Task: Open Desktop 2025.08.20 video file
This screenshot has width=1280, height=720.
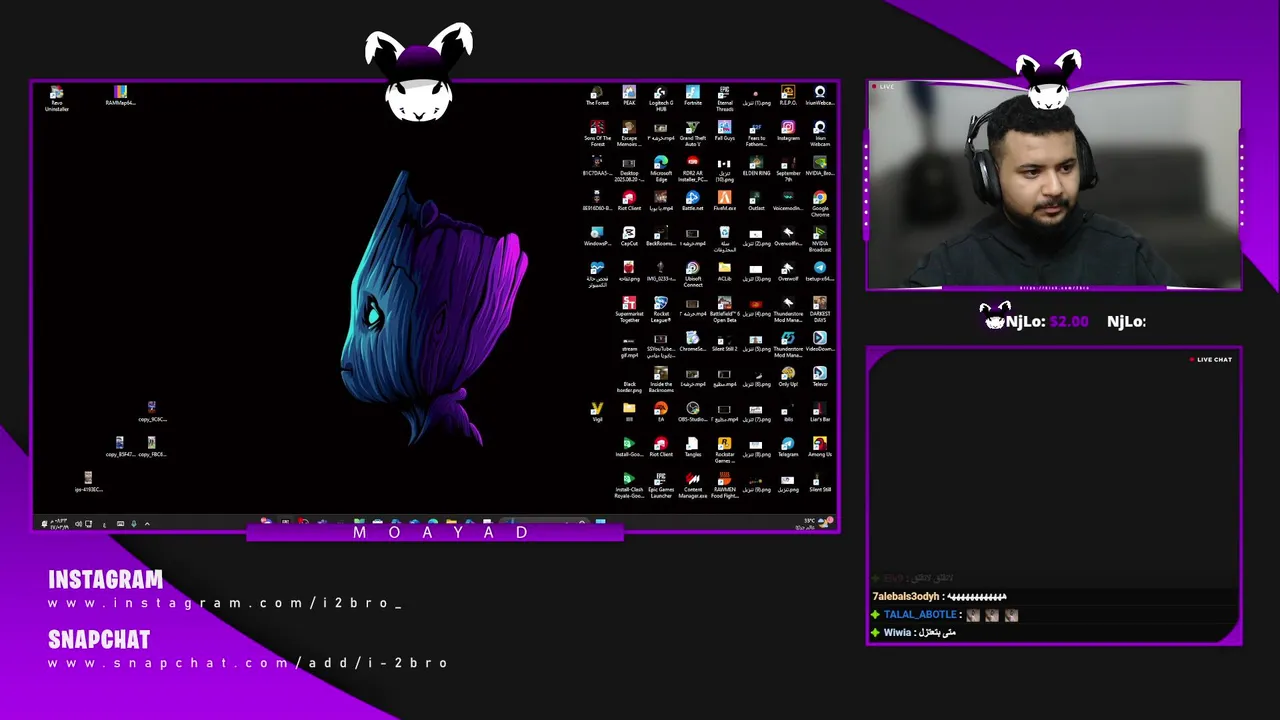Action: [x=629, y=169]
